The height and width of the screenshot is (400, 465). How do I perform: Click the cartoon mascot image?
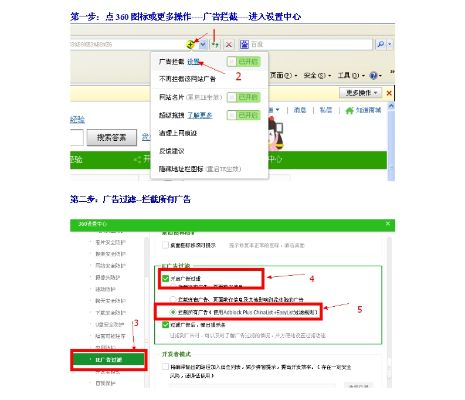coord(275,133)
